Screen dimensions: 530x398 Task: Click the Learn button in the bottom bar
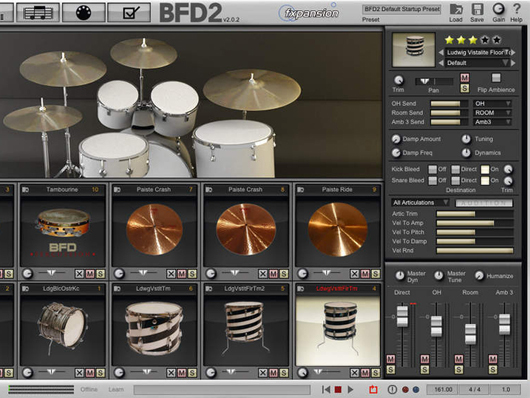tap(116, 390)
